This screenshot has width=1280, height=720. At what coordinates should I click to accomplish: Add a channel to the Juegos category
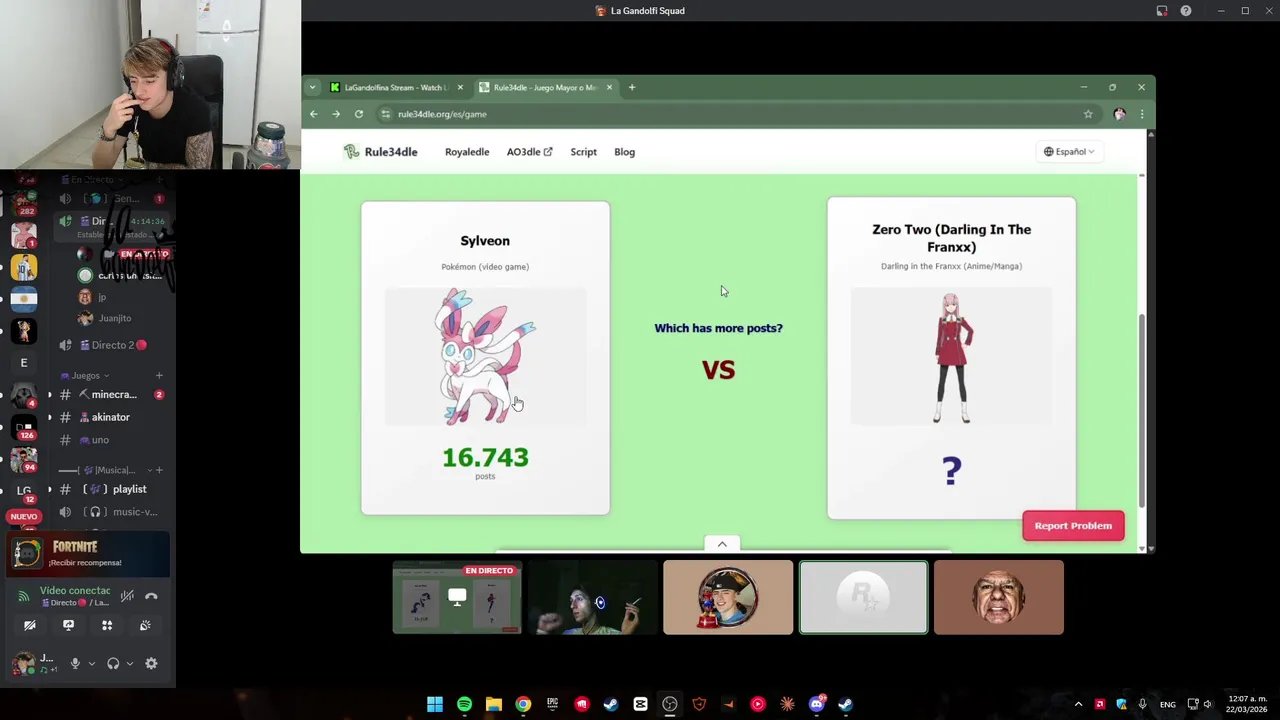(159, 375)
